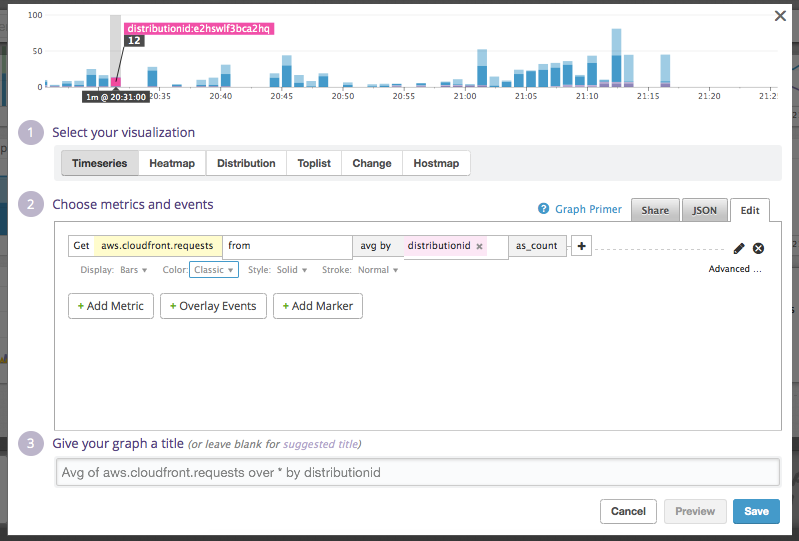Open the Share tab

pos(655,210)
